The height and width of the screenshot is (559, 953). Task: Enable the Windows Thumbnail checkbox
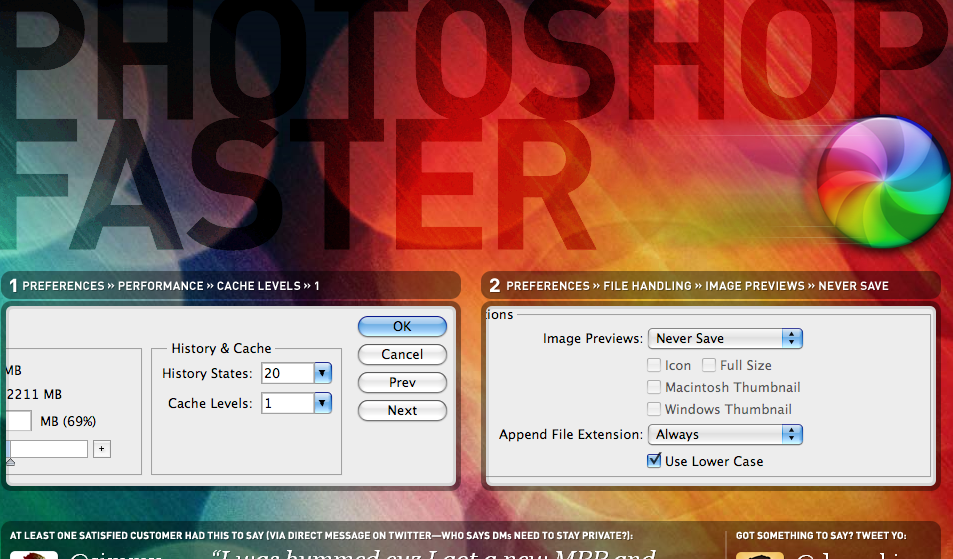click(654, 409)
